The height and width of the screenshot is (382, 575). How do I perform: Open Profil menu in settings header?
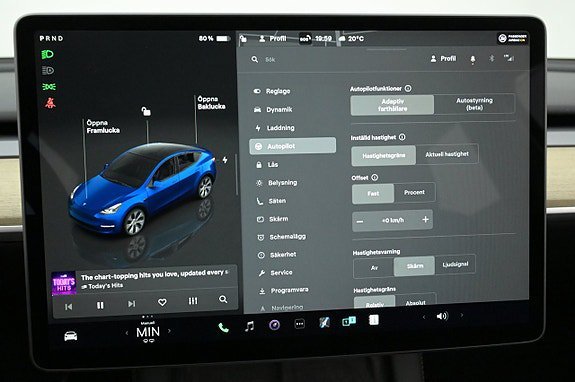click(x=443, y=59)
